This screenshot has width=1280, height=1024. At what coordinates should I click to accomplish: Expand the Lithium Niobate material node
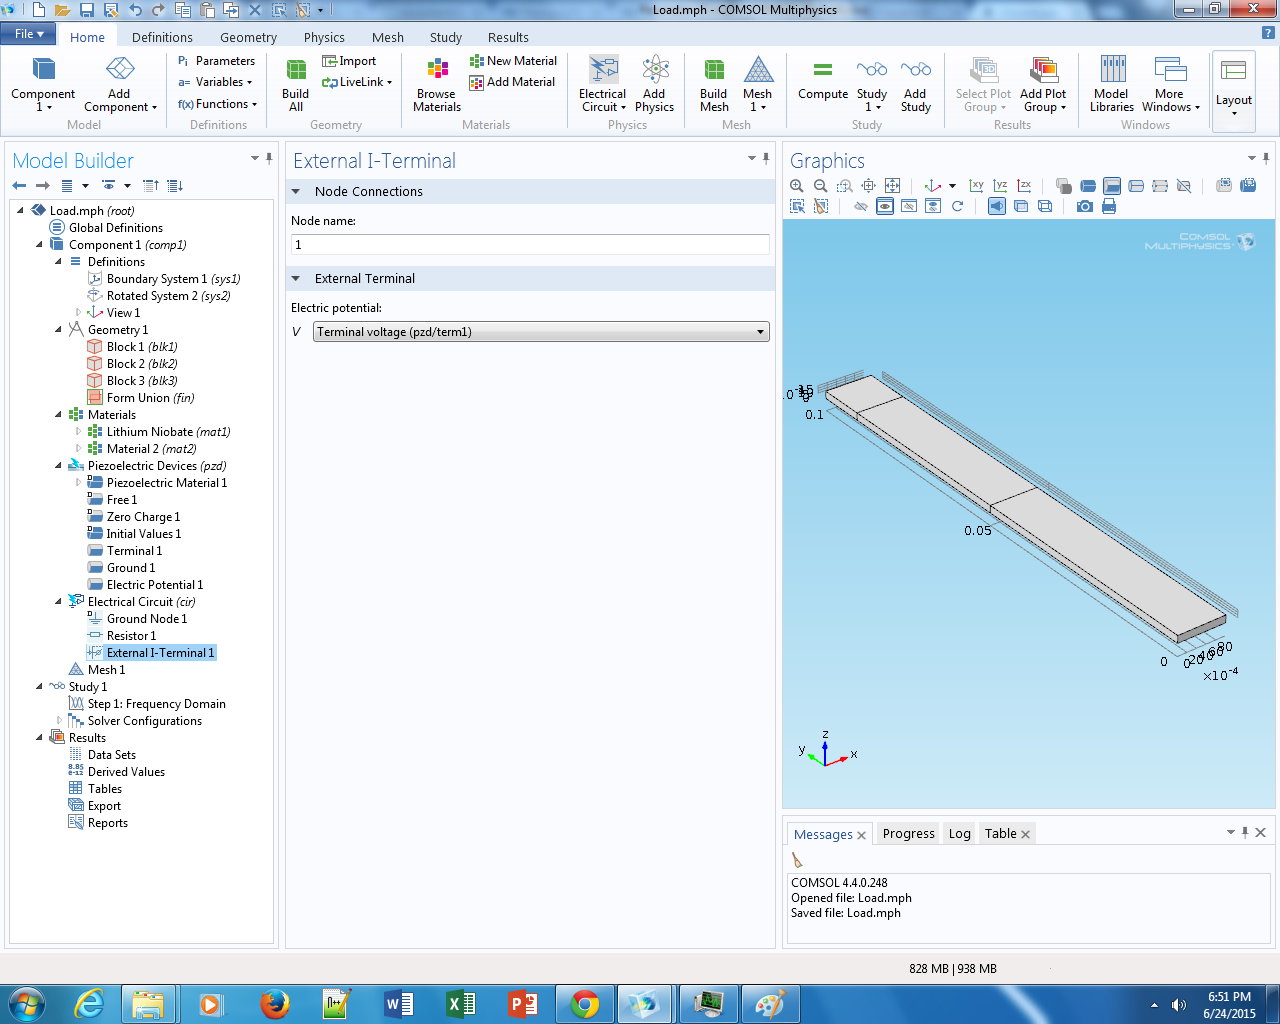(79, 432)
